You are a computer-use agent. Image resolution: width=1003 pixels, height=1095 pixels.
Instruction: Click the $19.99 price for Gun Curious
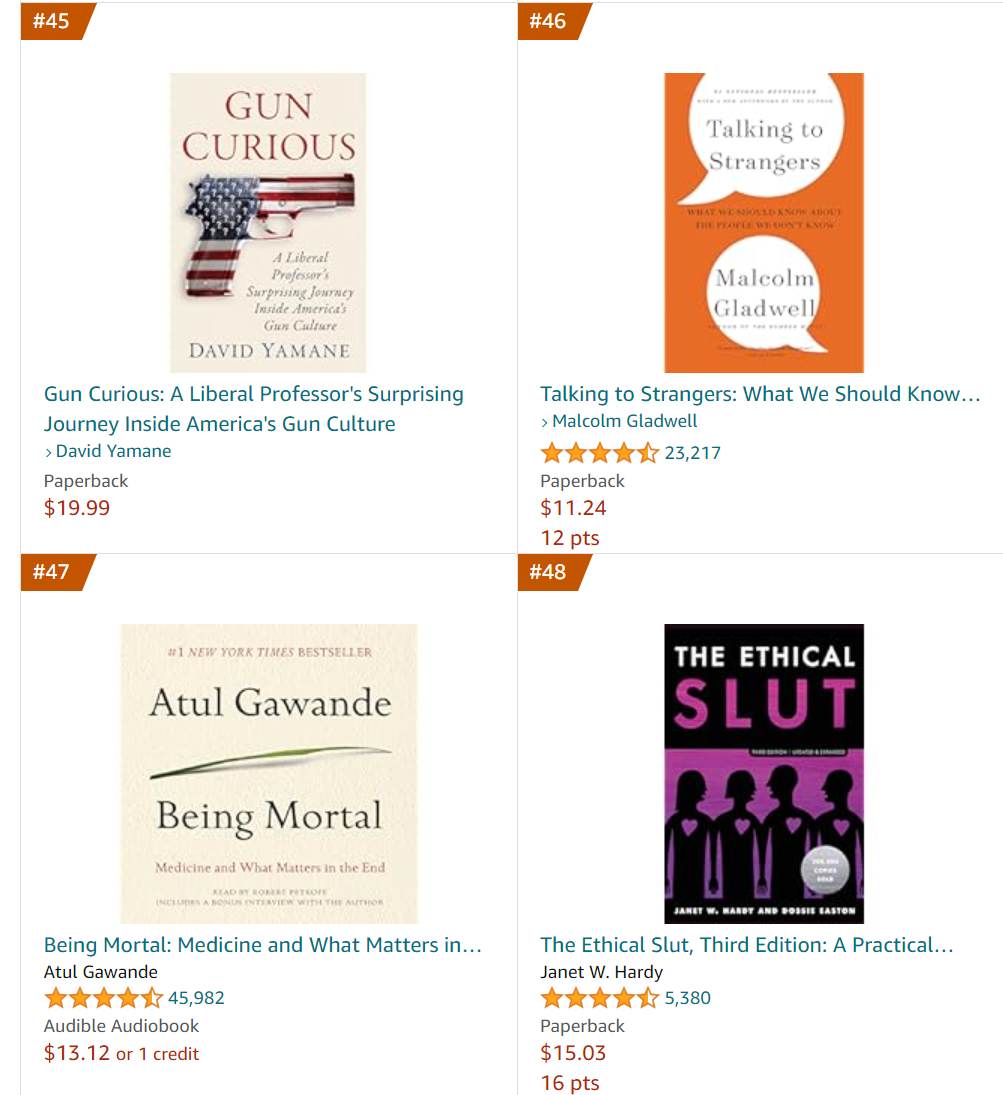tap(77, 508)
